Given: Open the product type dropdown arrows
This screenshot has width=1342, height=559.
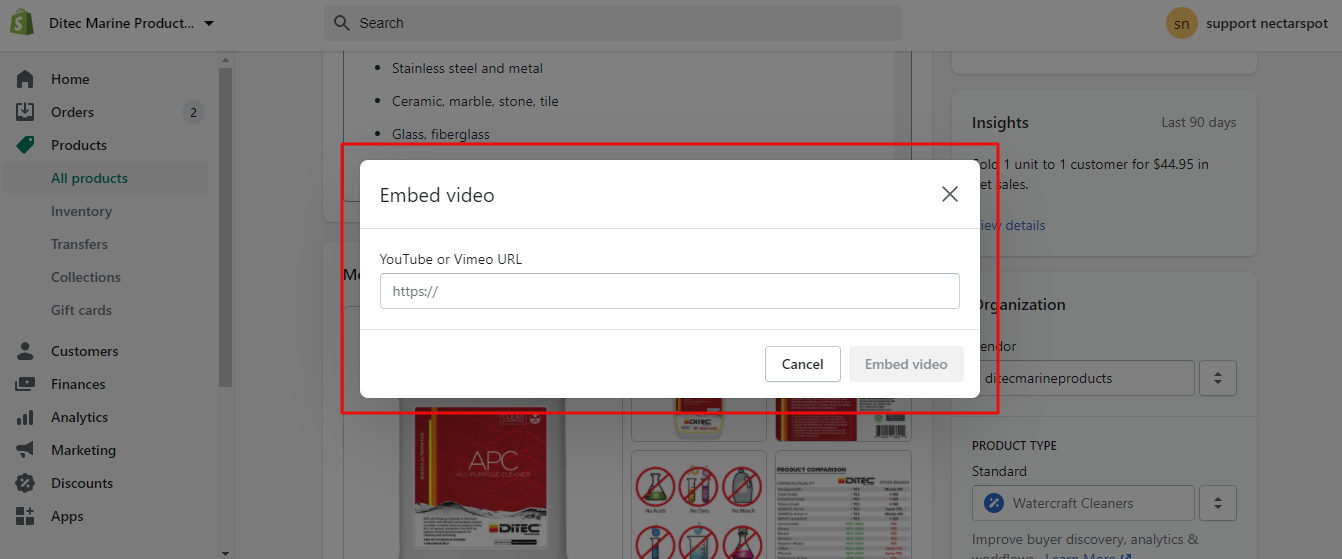Looking at the screenshot, I should pos(1218,503).
